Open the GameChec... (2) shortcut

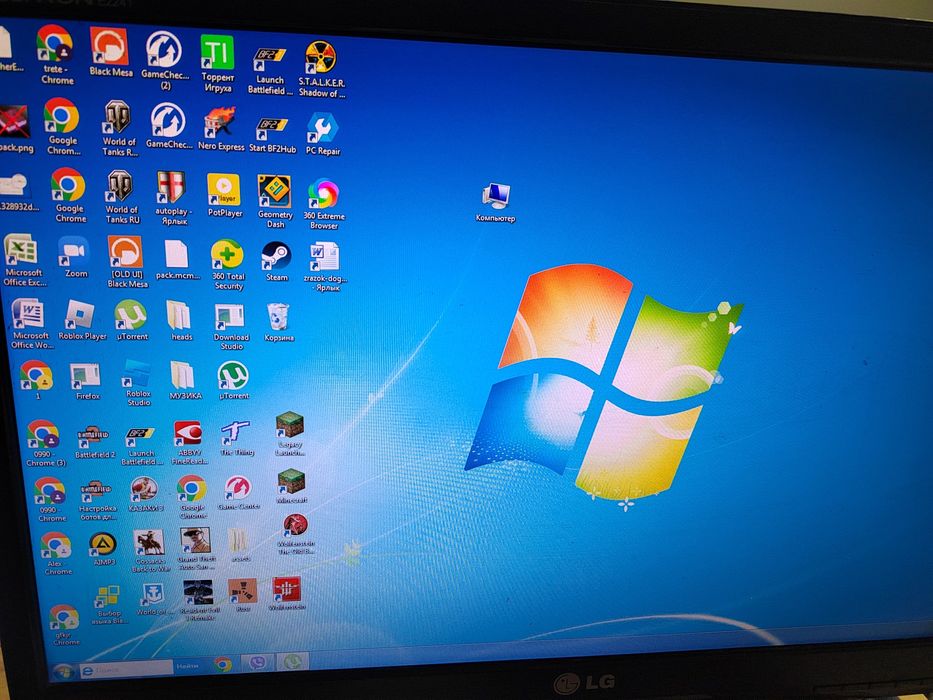(x=165, y=60)
